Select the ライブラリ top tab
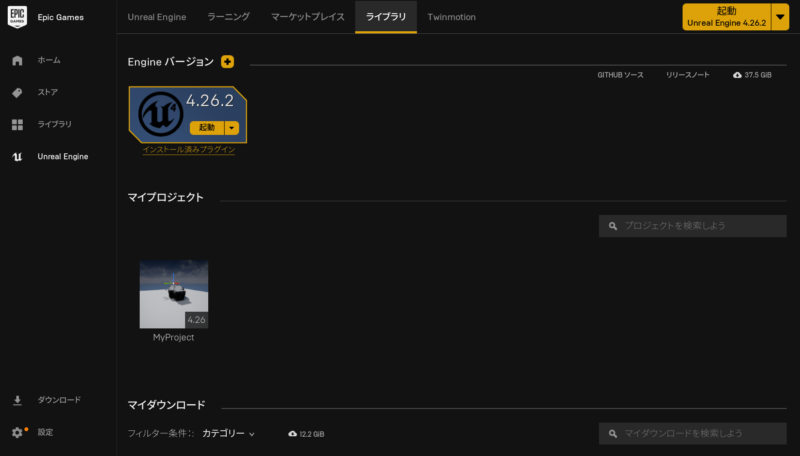Image resolution: width=800 pixels, height=456 pixels. (386, 17)
